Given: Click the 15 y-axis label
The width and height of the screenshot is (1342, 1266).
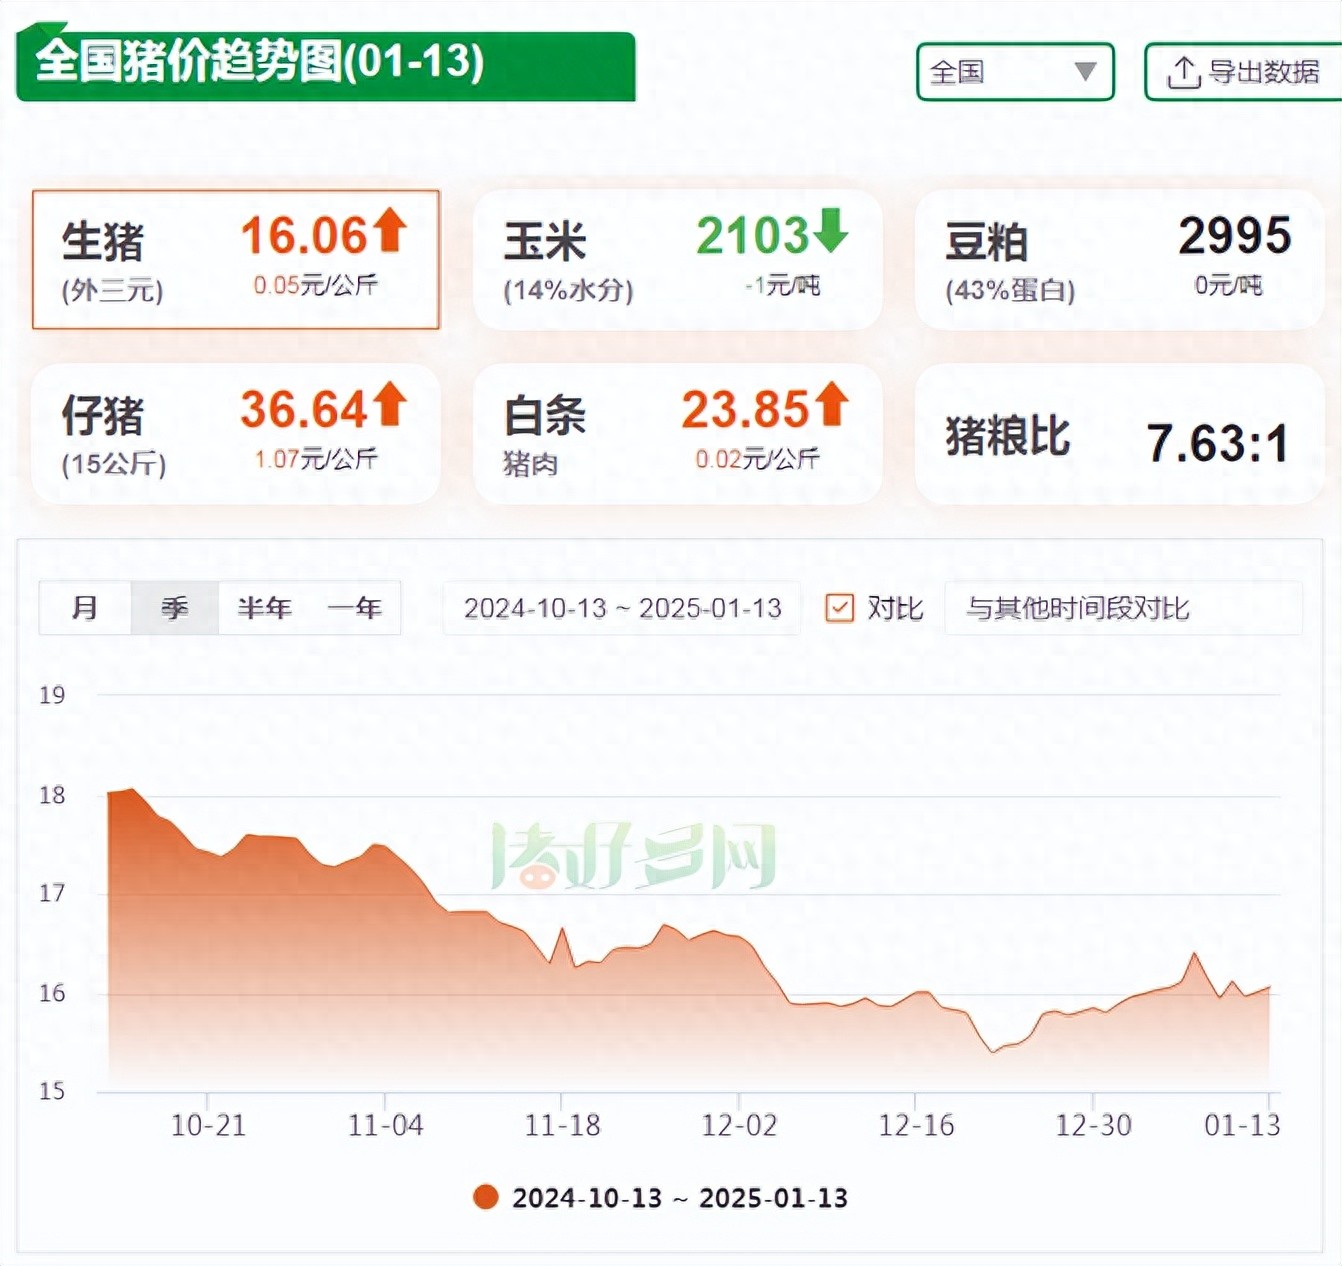Looking at the screenshot, I should [52, 1091].
